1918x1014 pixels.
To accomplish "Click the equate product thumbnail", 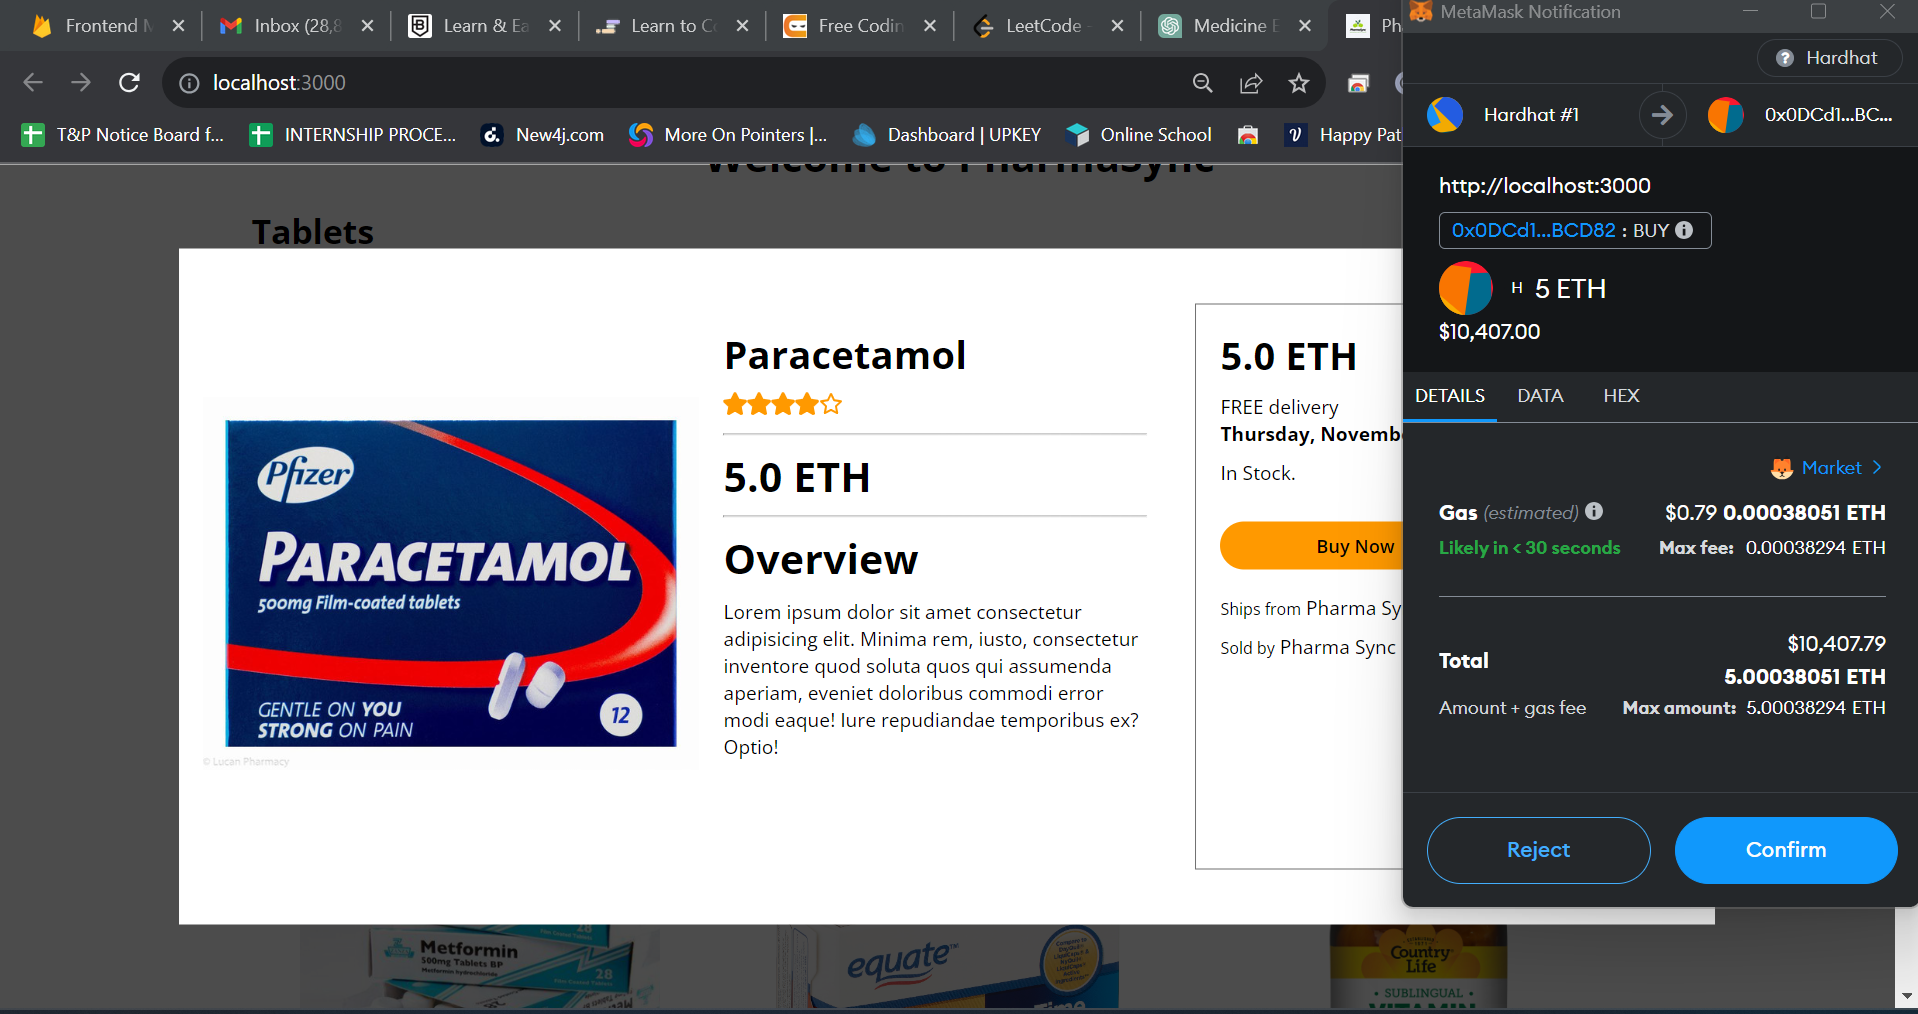I will pos(950,966).
